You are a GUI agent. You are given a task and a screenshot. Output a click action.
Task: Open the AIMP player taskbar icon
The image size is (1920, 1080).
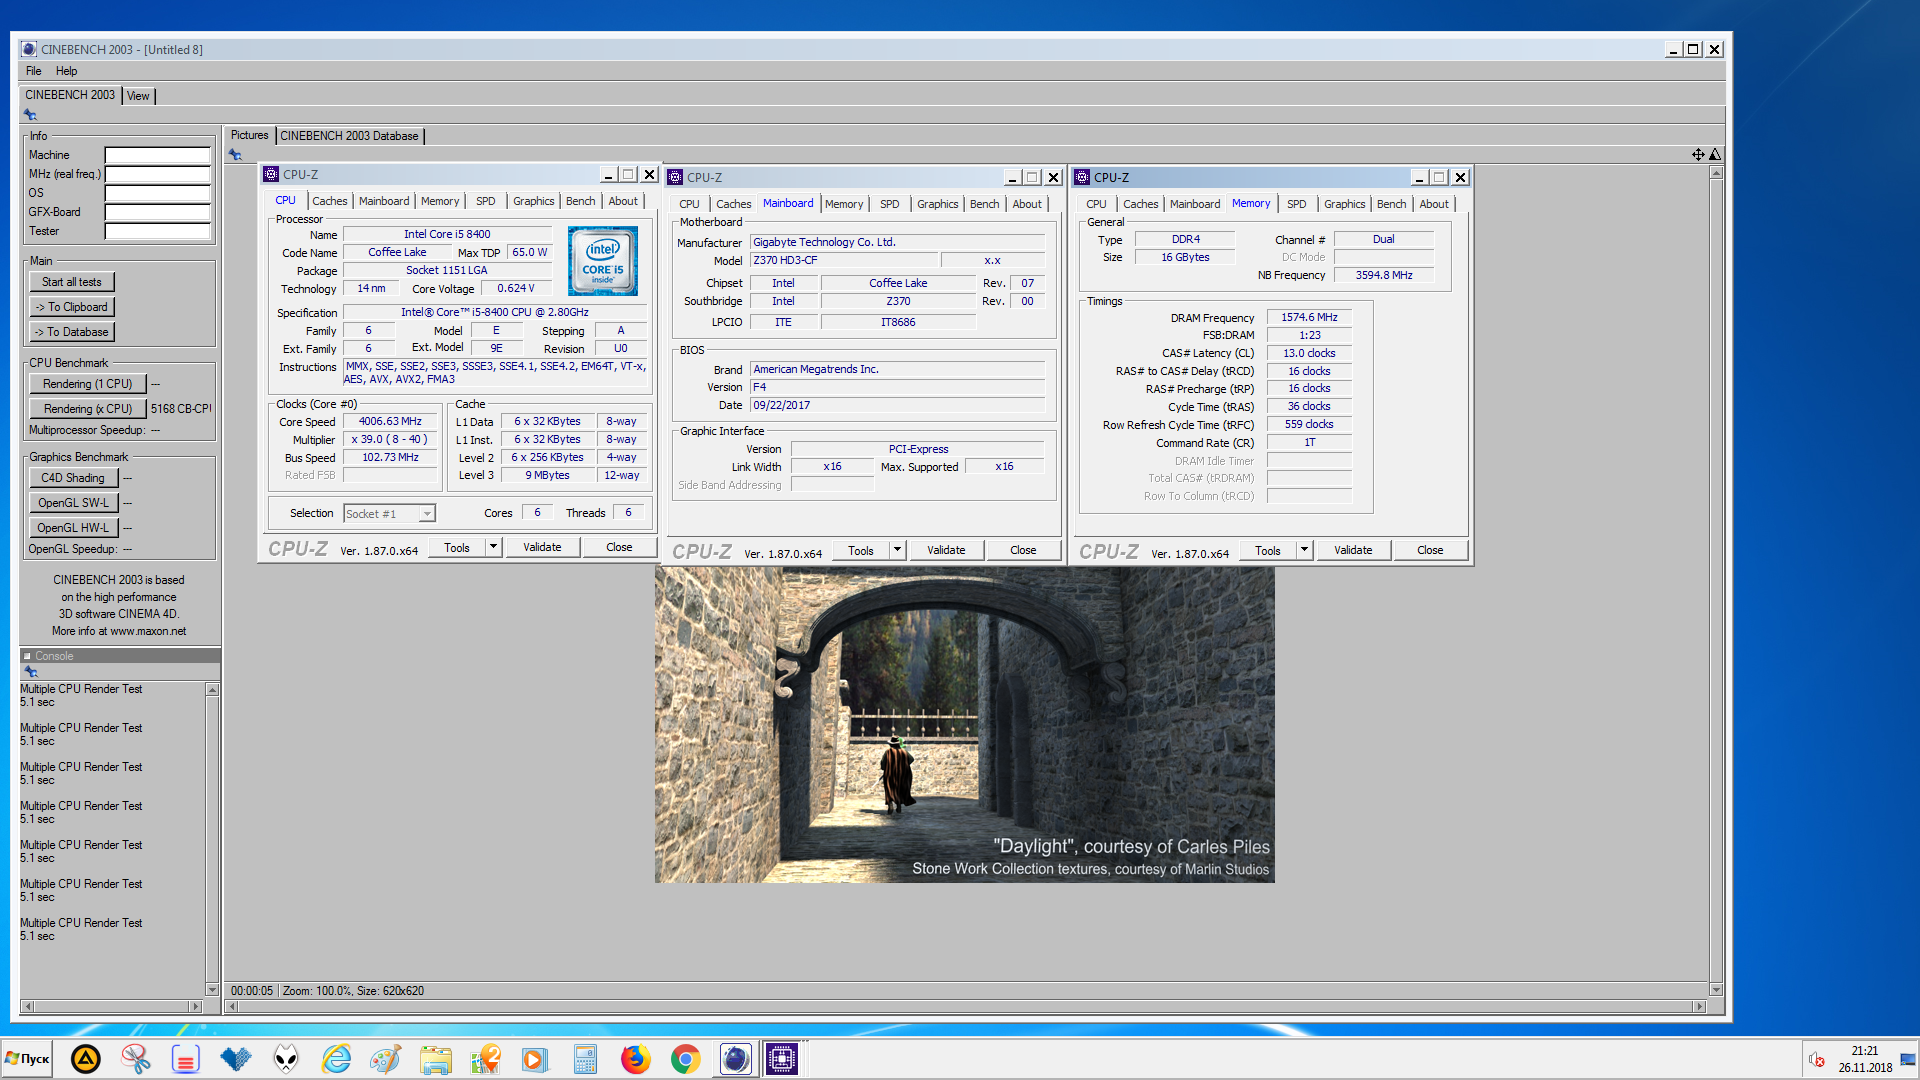point(86,1059)
